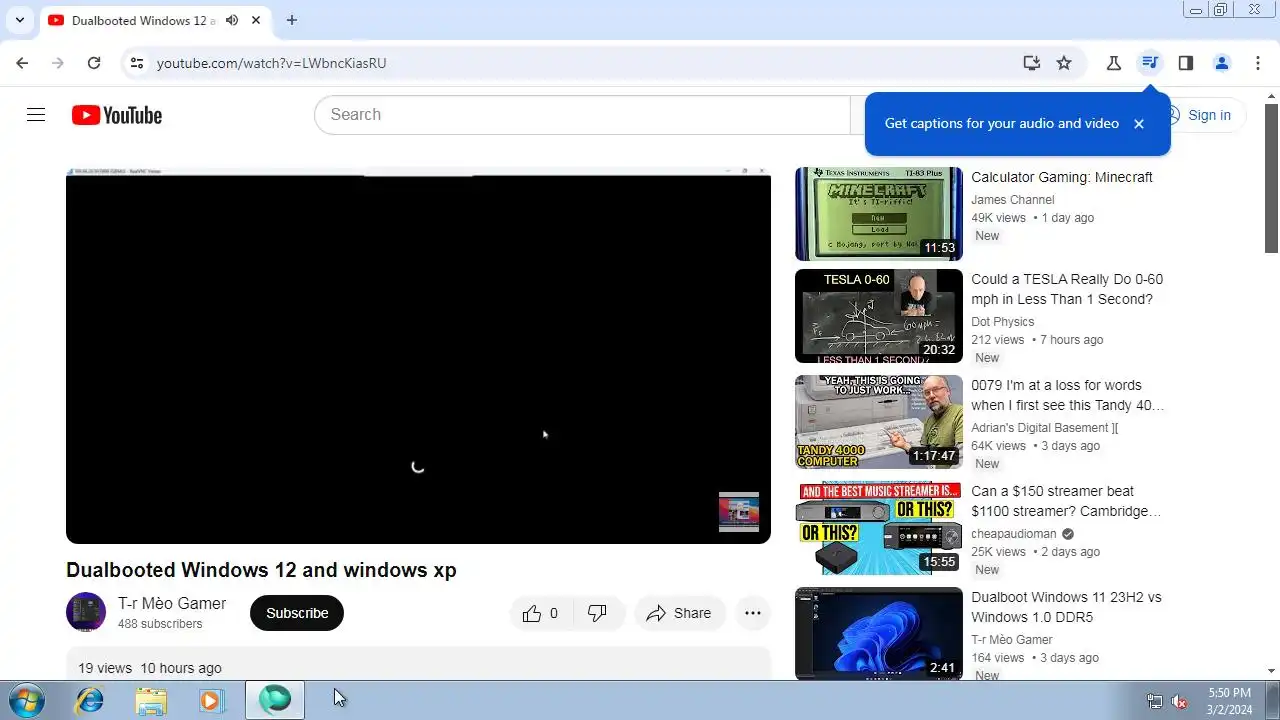
Task: Click the page scrollbar thumb
Action: click(1271, 177)
